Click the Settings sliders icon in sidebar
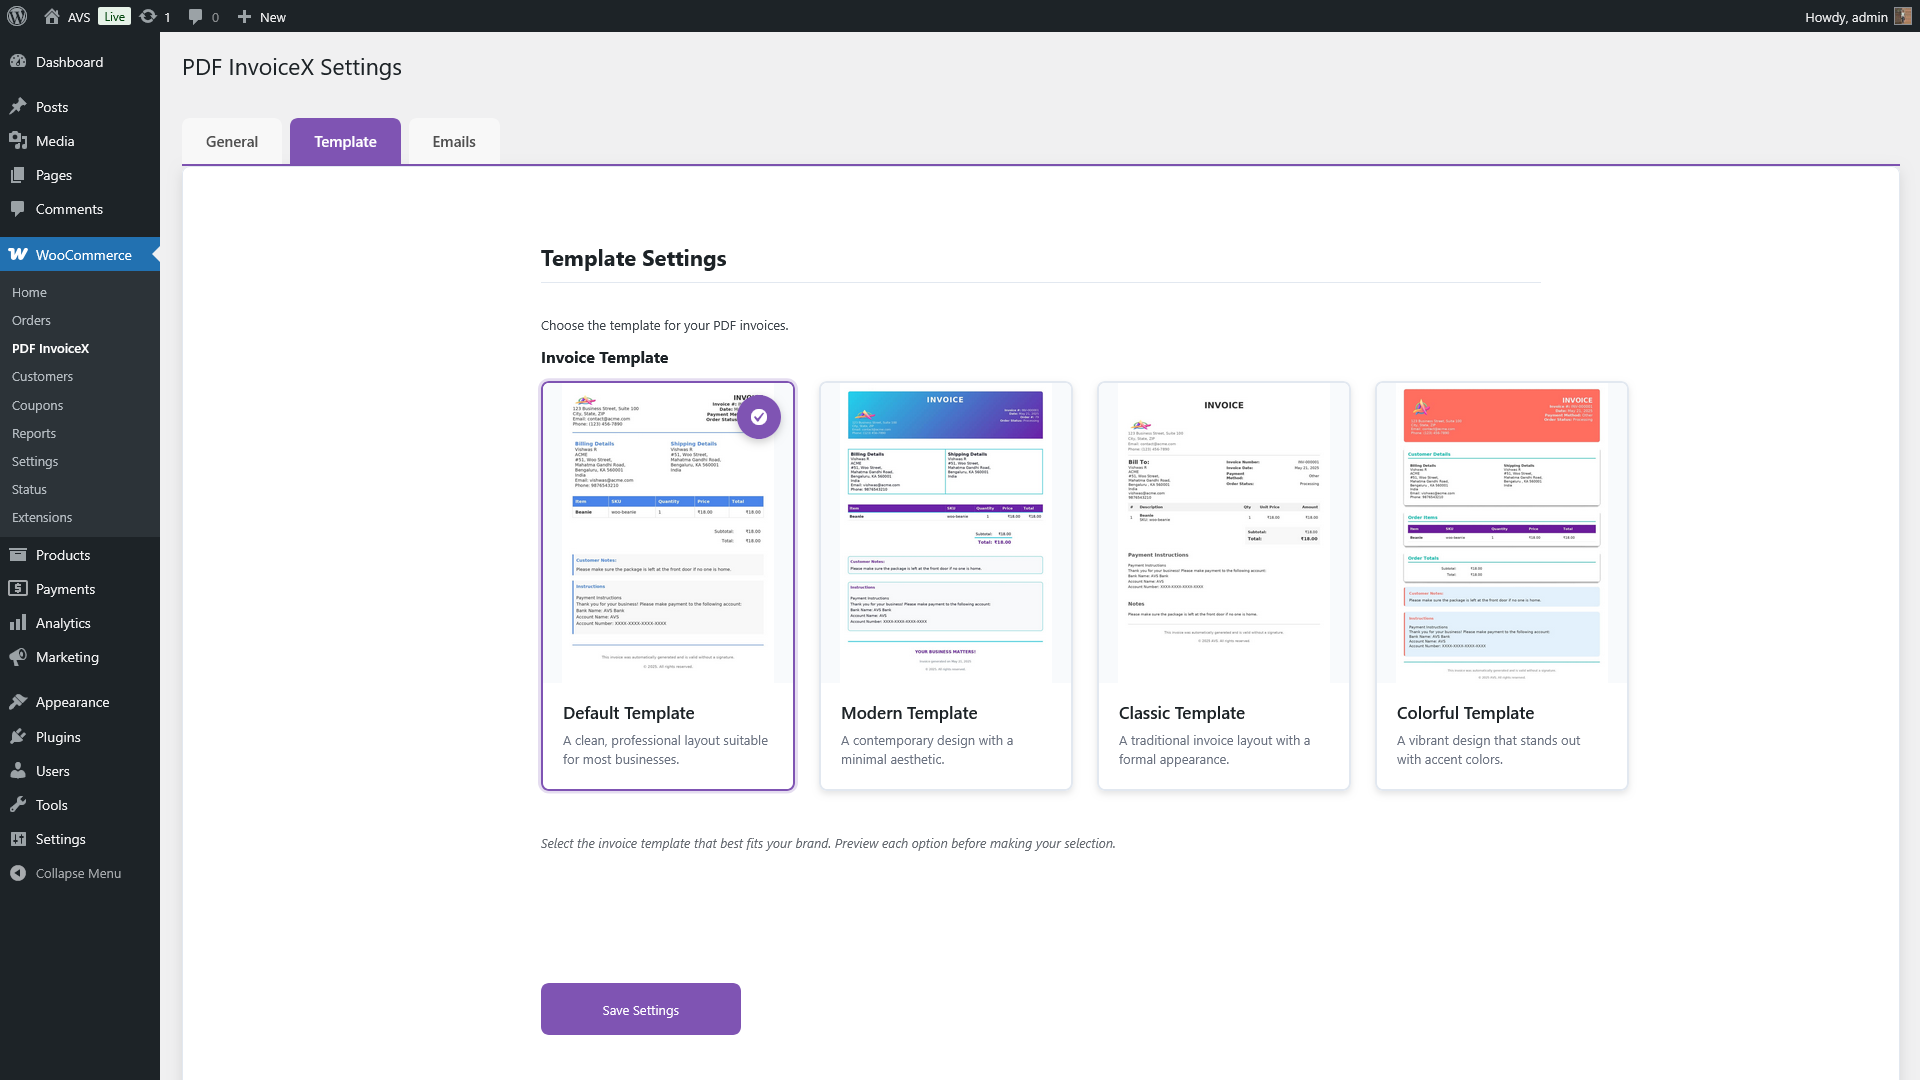This screenshot has height=1080, width=1920. 18,838
